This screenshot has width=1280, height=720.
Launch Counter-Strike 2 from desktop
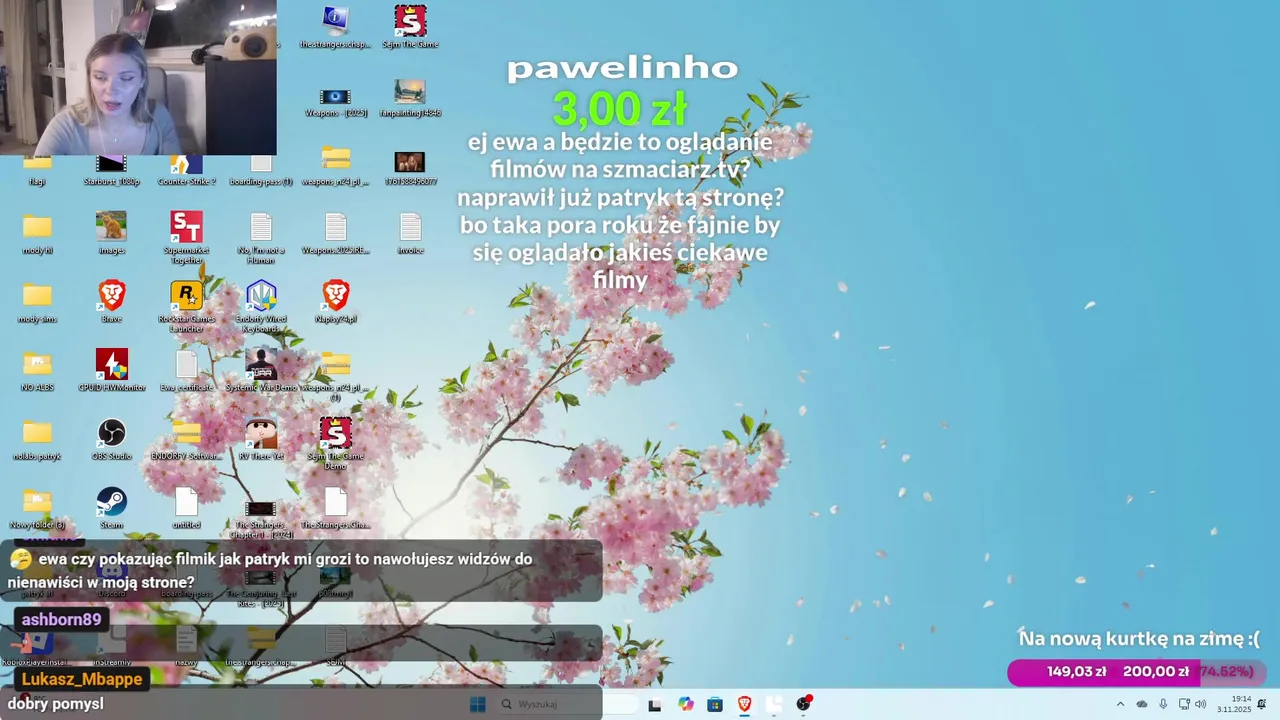click(x=186, y=170)
